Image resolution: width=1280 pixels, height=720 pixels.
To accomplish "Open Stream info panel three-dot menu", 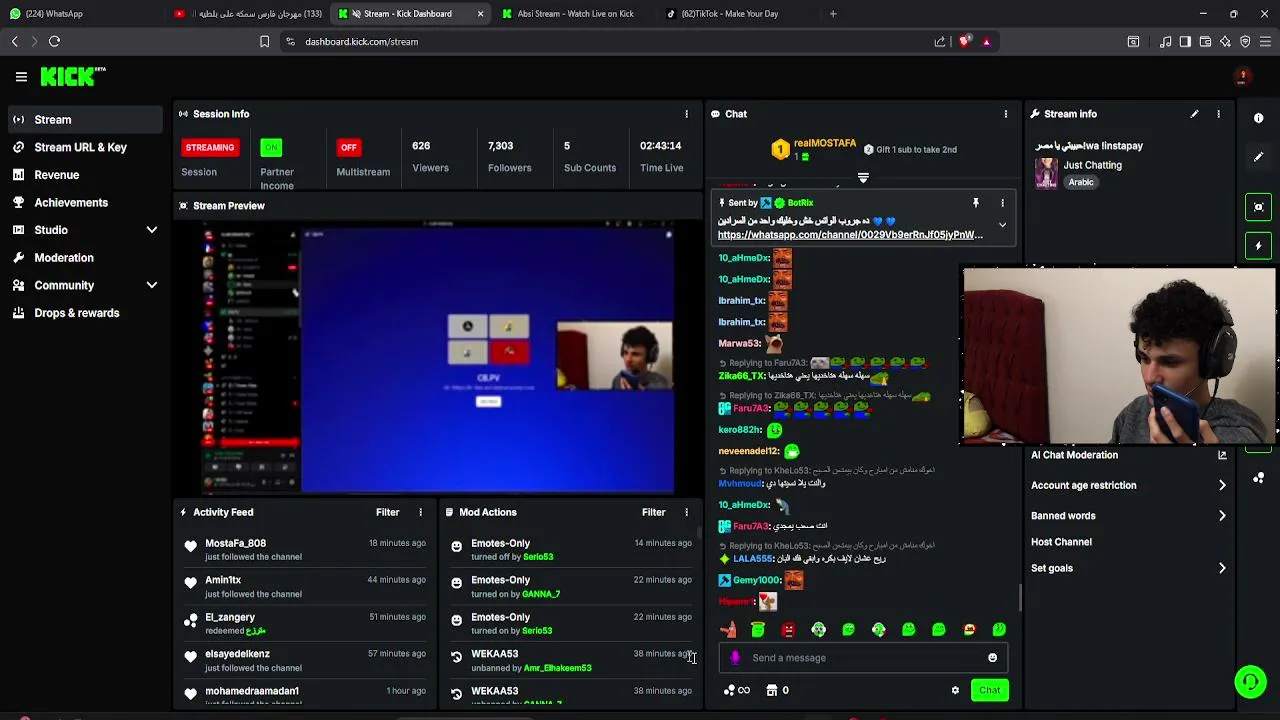I will (x=1218, y=114).
